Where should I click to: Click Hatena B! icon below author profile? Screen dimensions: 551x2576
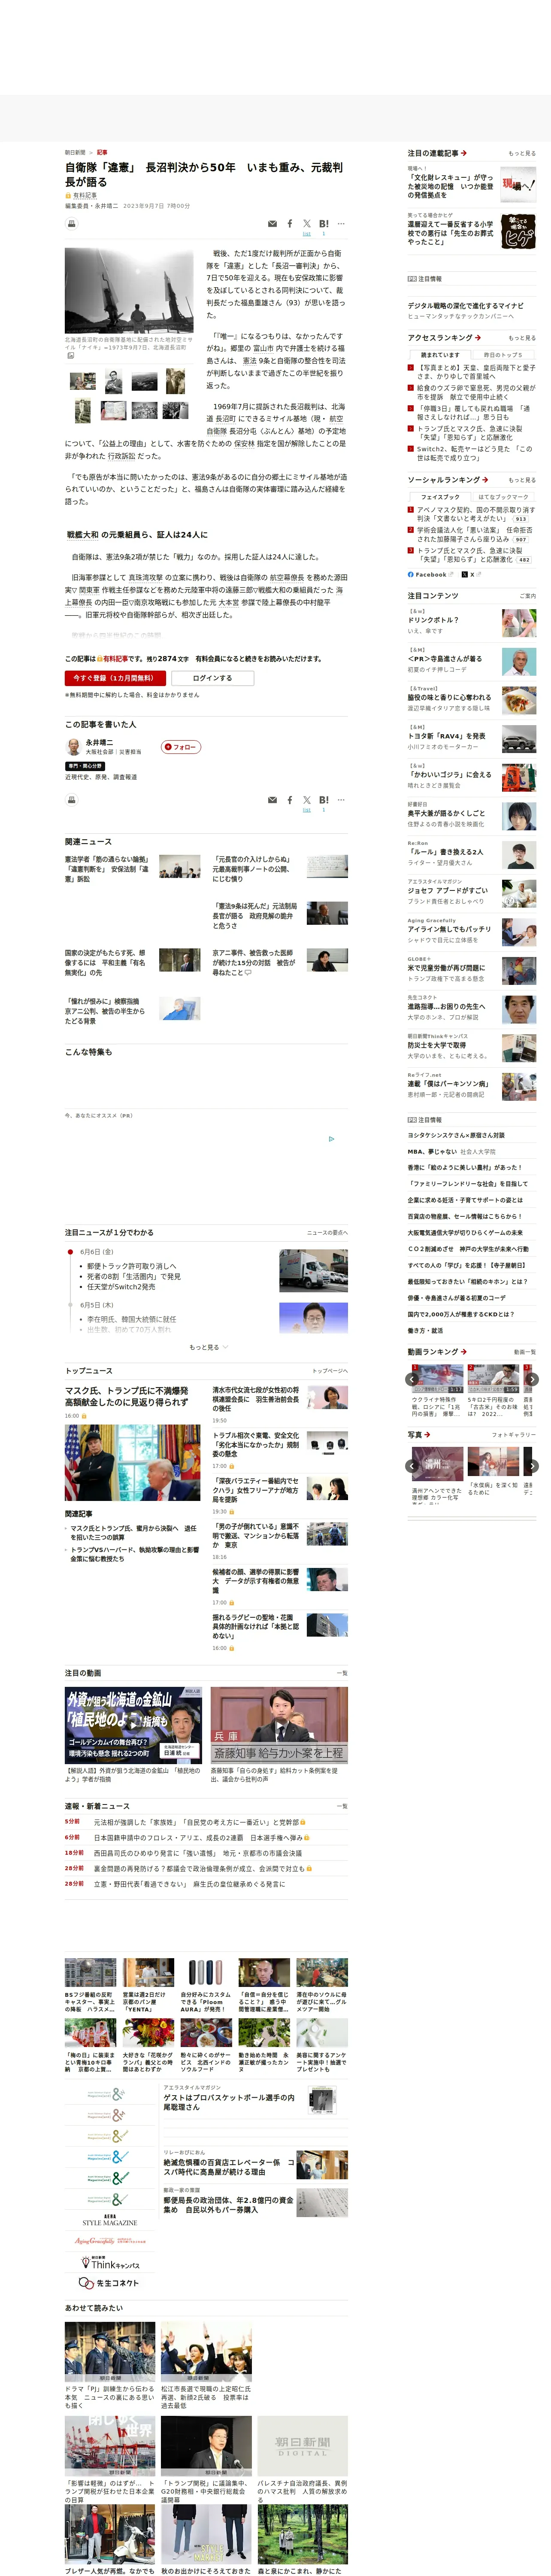coord(324,800)
